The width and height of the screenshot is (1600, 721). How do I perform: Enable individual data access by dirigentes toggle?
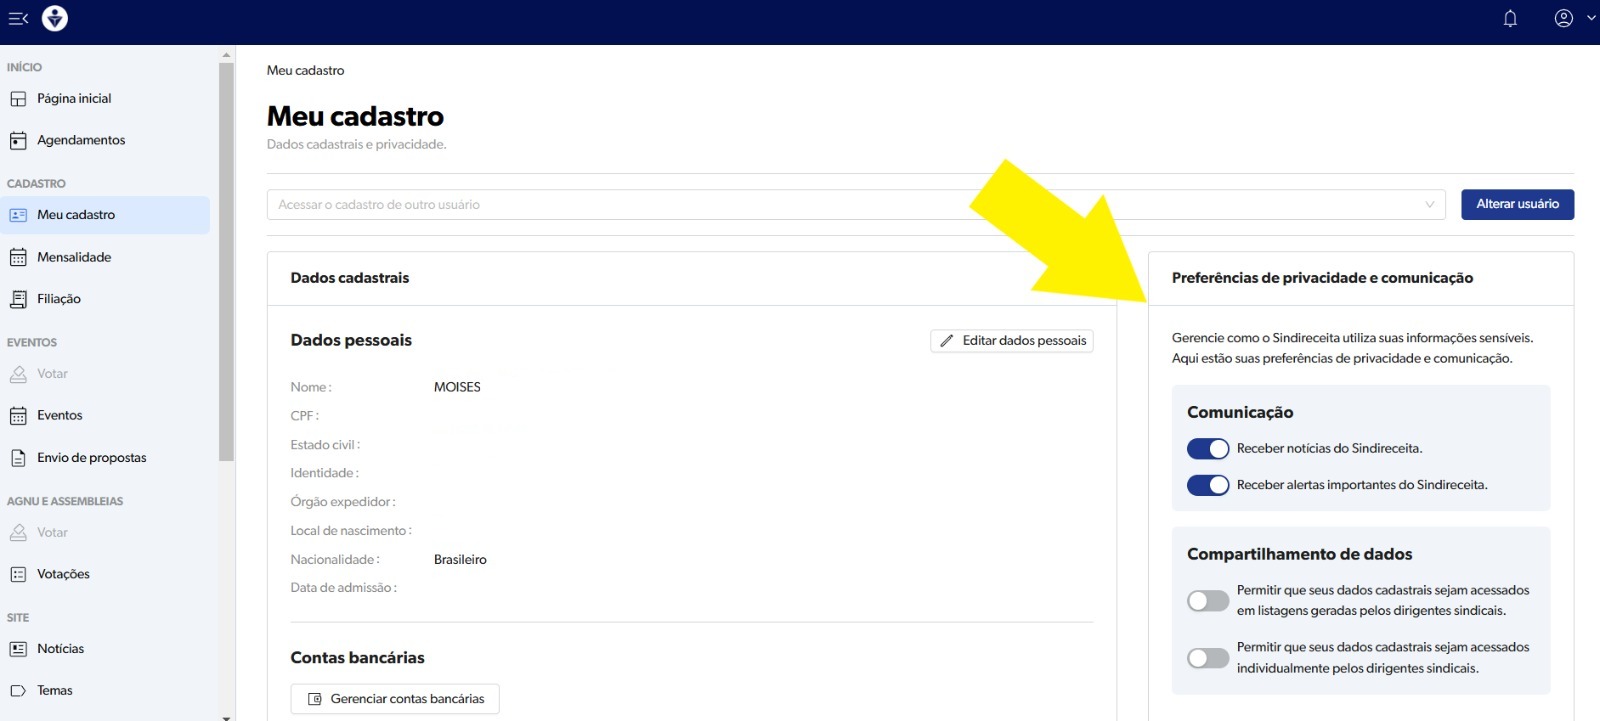(x=1208, y=658)
